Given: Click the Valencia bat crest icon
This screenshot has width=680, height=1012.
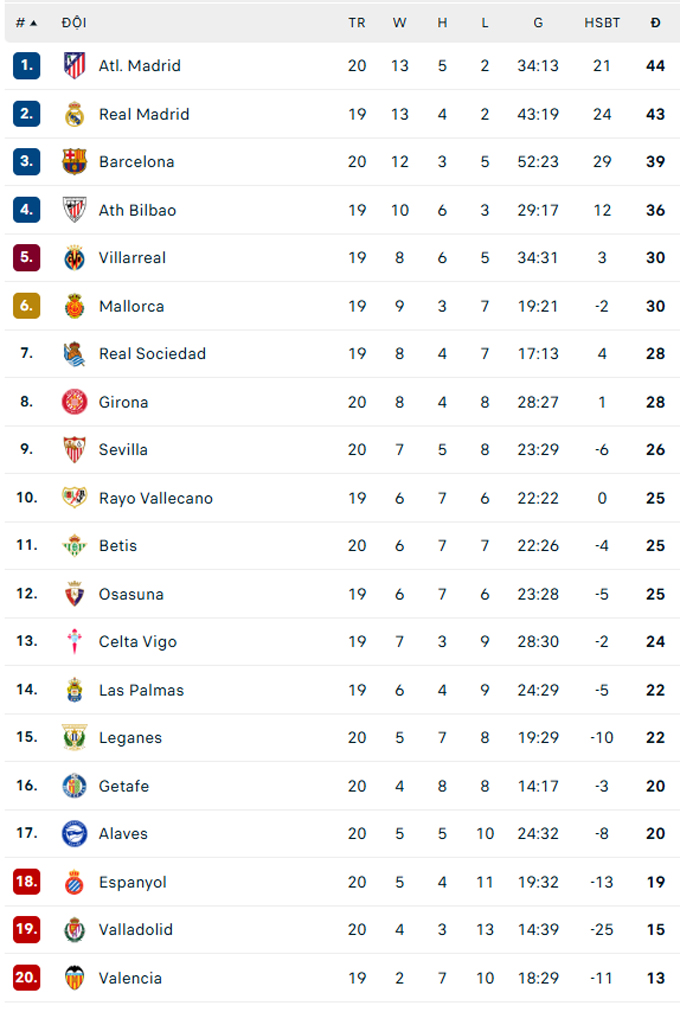Looking at the screenshot, I should tap(74, 978).
